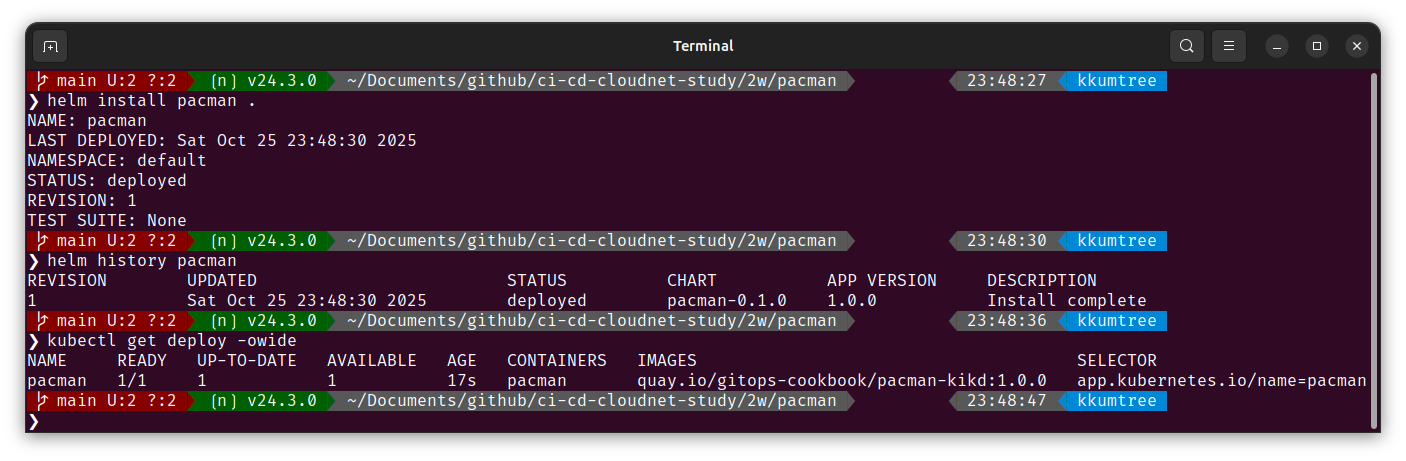Click the 'kubectl get deploy -owide' command
This screenshot has height=461, width=1406.
pyautogui.click(x=171, y=341)
